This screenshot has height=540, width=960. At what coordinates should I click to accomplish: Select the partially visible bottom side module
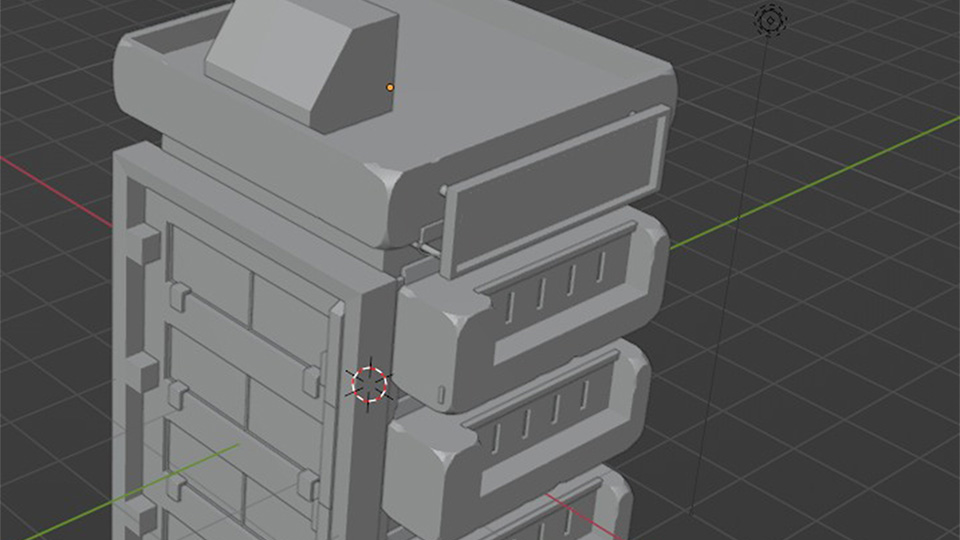[560, 515]
